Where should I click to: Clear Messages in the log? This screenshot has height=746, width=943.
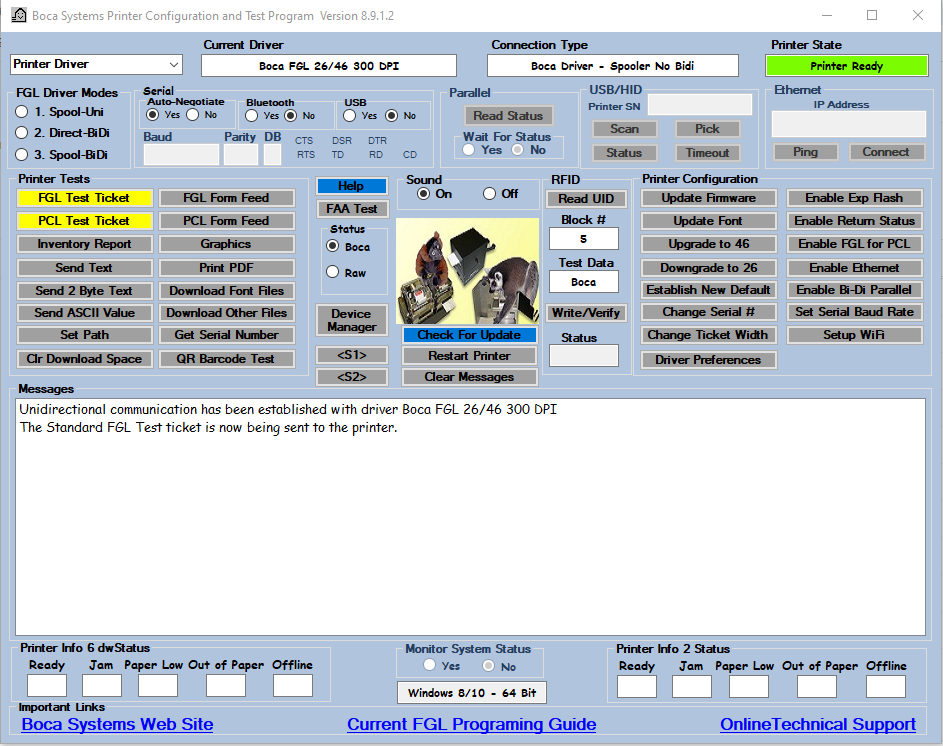point(469,377)
